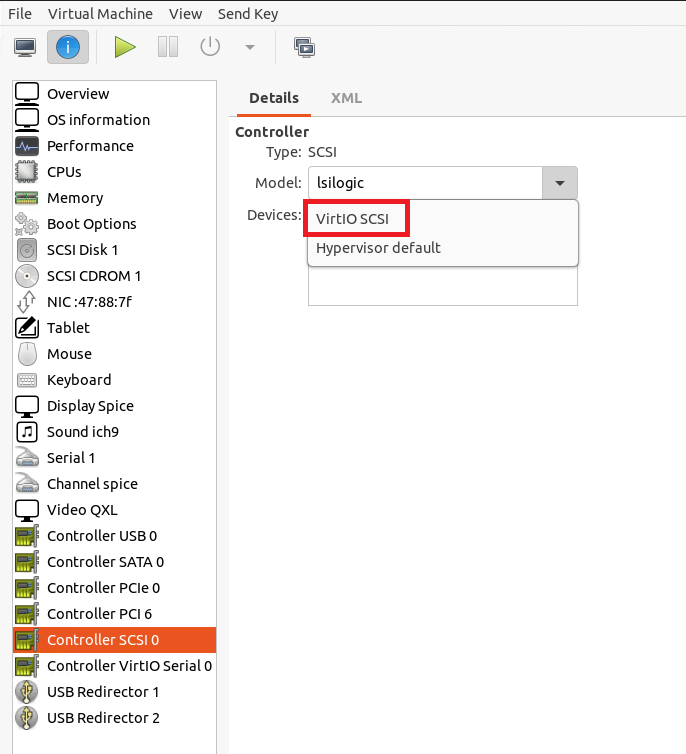This screenshot has width=686, height=754.
Task: Open the Virtual Machine menu
Action: tap(101, 14)
